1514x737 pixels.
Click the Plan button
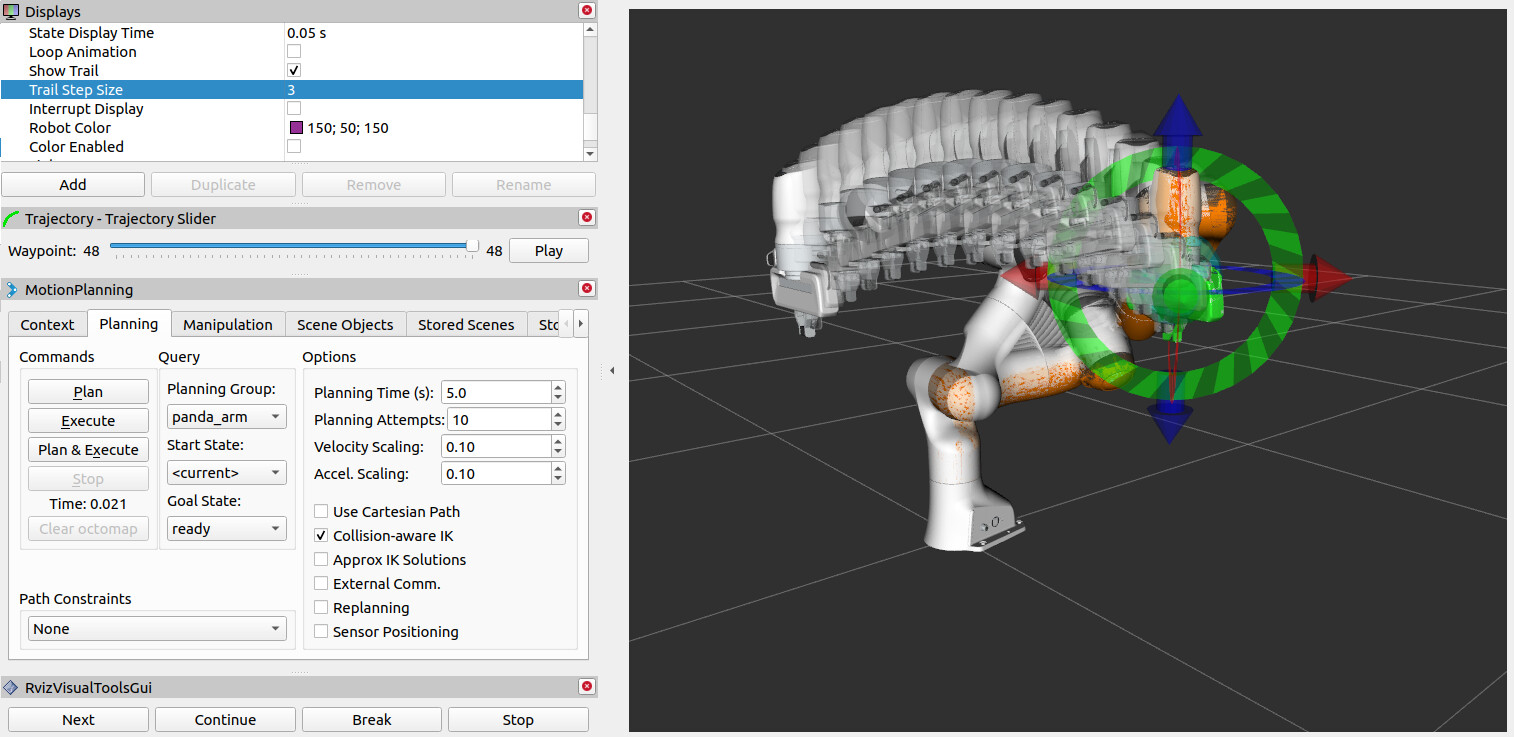[x=88, y=392]
